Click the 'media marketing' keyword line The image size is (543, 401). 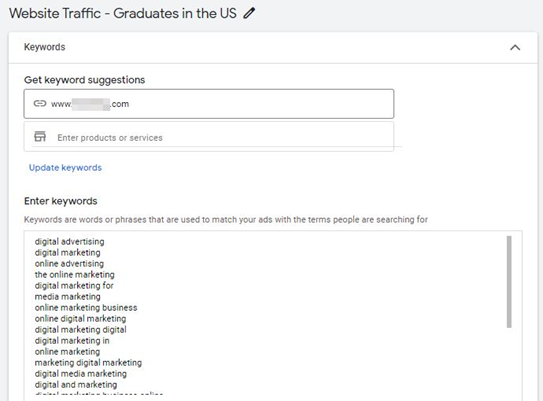coord(68,297)
